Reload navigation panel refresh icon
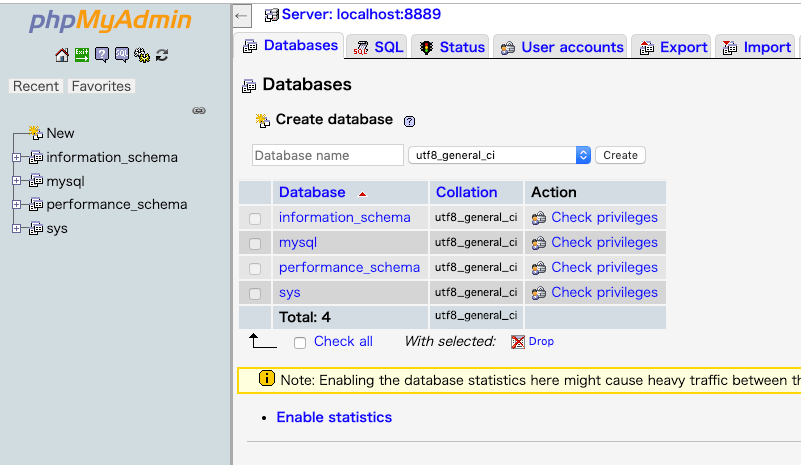Image resolution: width=801 pixels, height=465 pixels. pyautogui.click(x=162, y=55)
